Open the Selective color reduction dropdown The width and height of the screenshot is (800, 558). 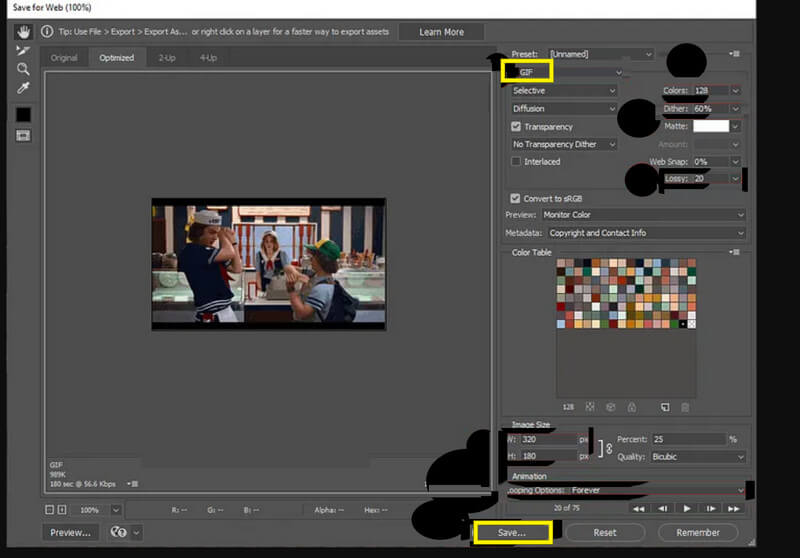point(564,90)
